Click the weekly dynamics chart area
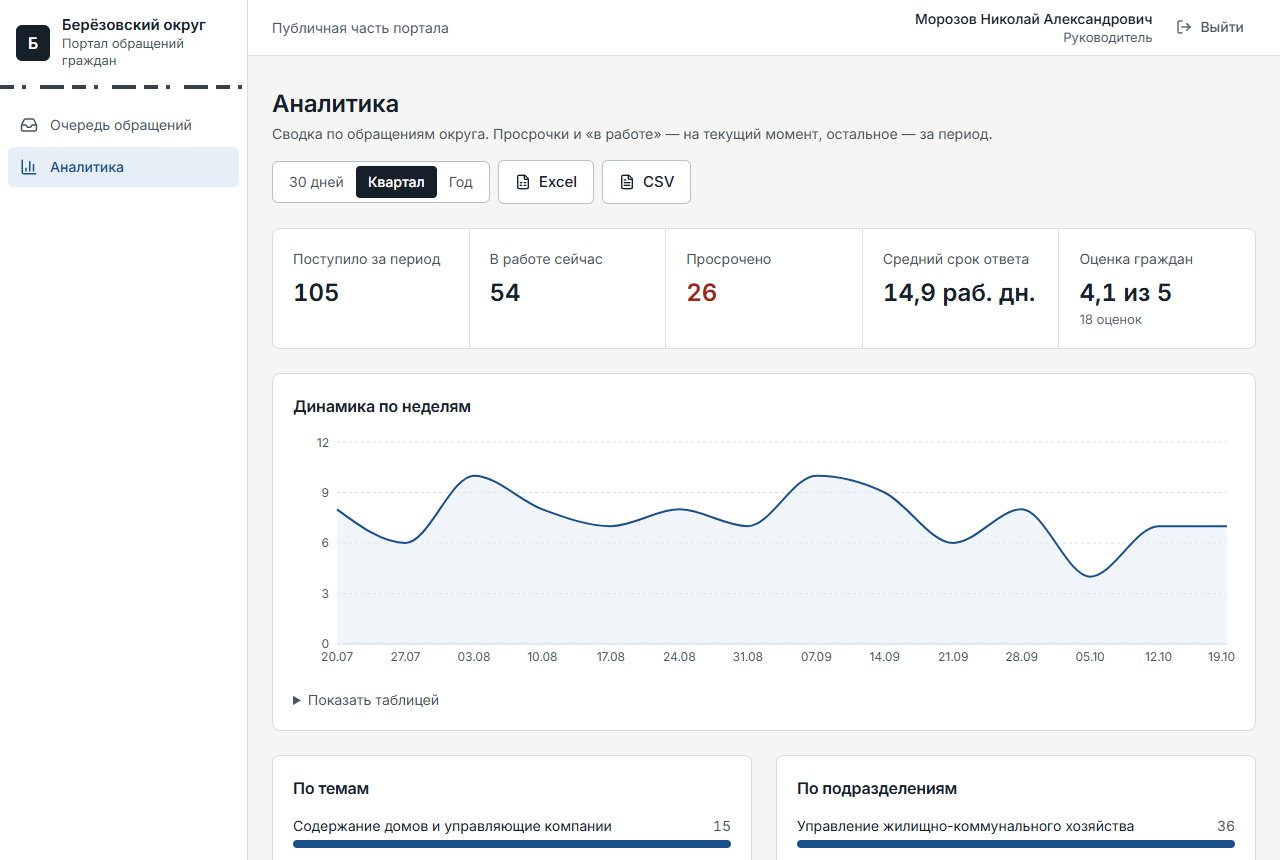Image resolution: width=1280 pixels, height=860 pixels. coord(782,543)
